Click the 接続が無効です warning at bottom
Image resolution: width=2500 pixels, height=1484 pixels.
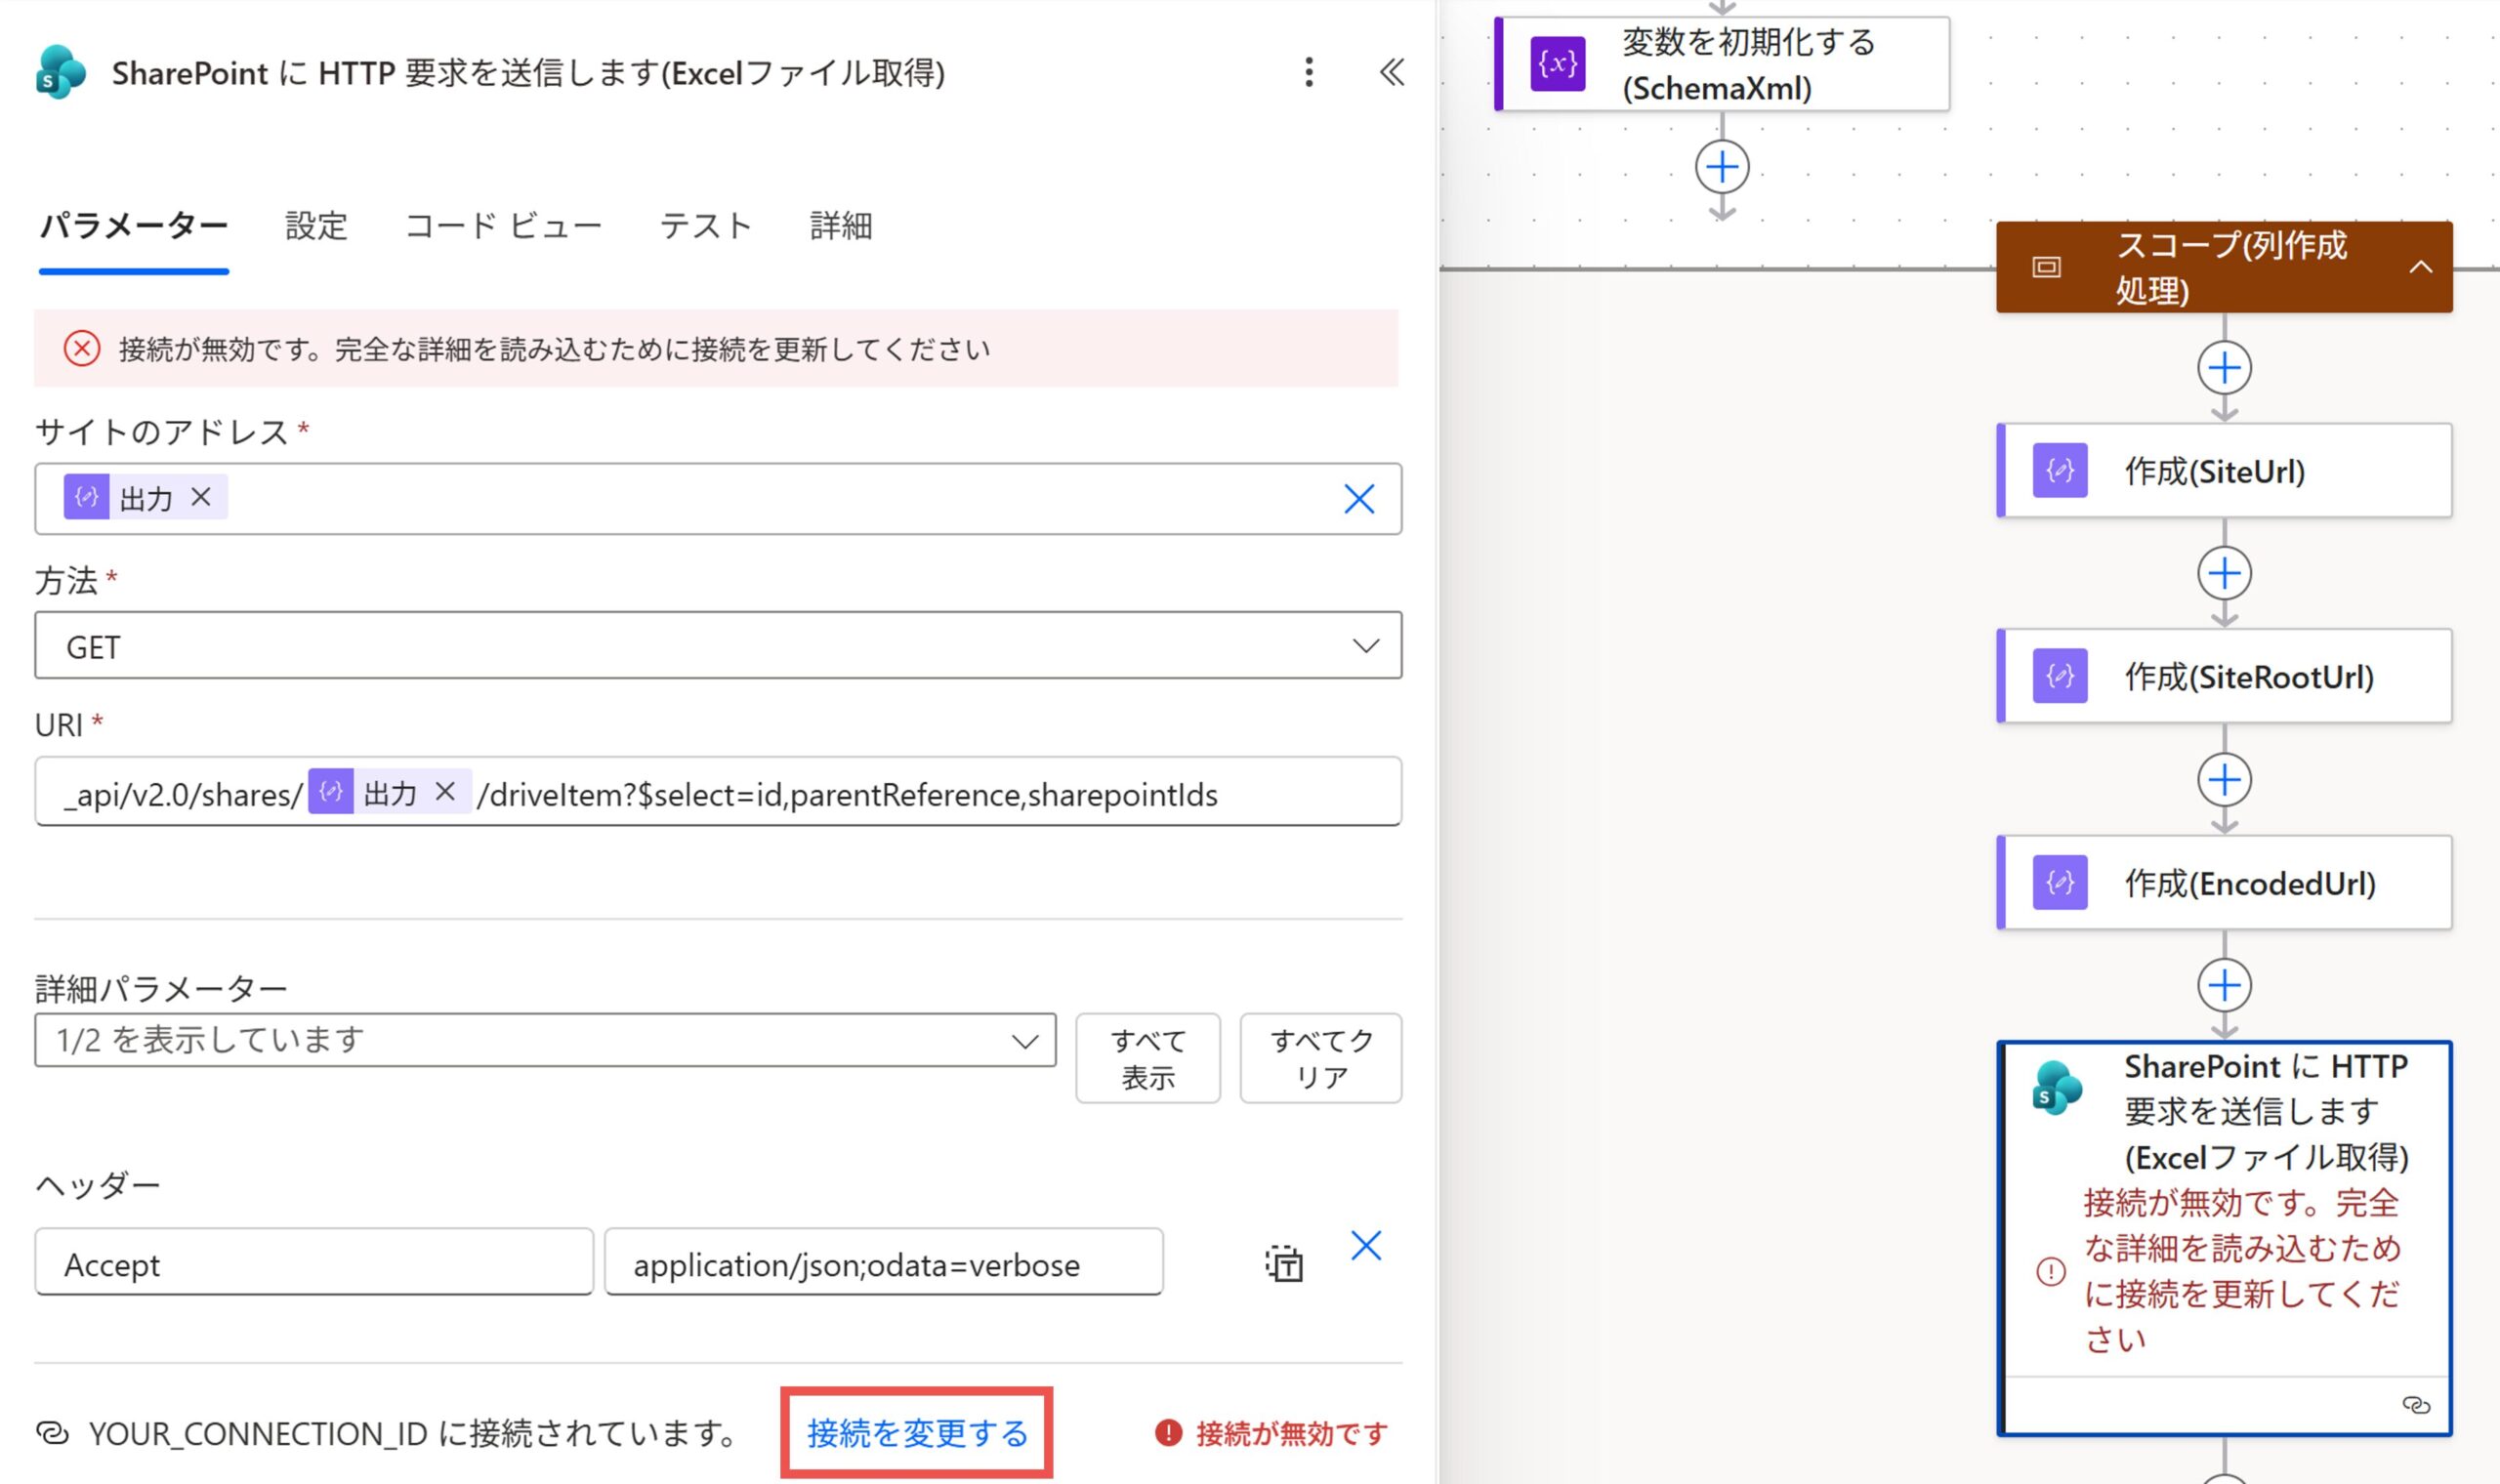pyautogui.click(x=1271, y=1433)
